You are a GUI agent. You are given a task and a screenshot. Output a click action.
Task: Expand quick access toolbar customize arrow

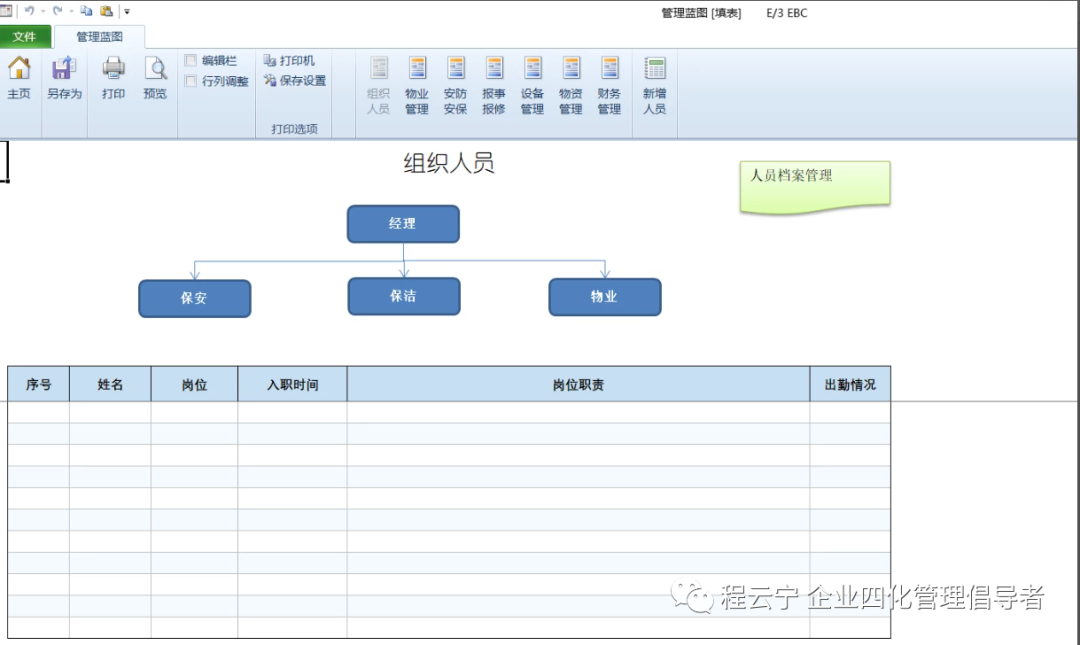point(127,11)
